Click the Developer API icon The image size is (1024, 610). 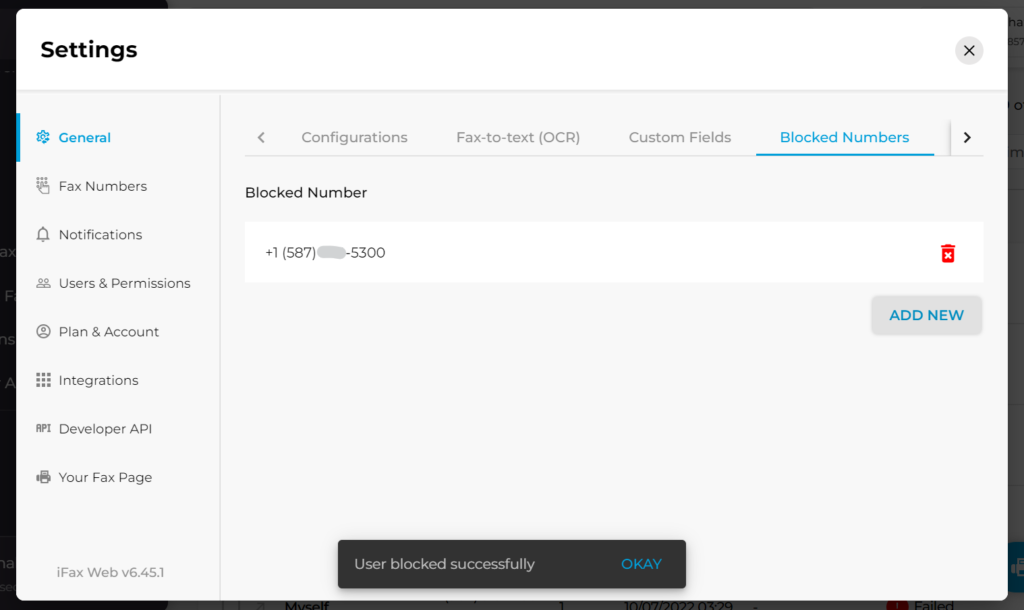[43, 428]
